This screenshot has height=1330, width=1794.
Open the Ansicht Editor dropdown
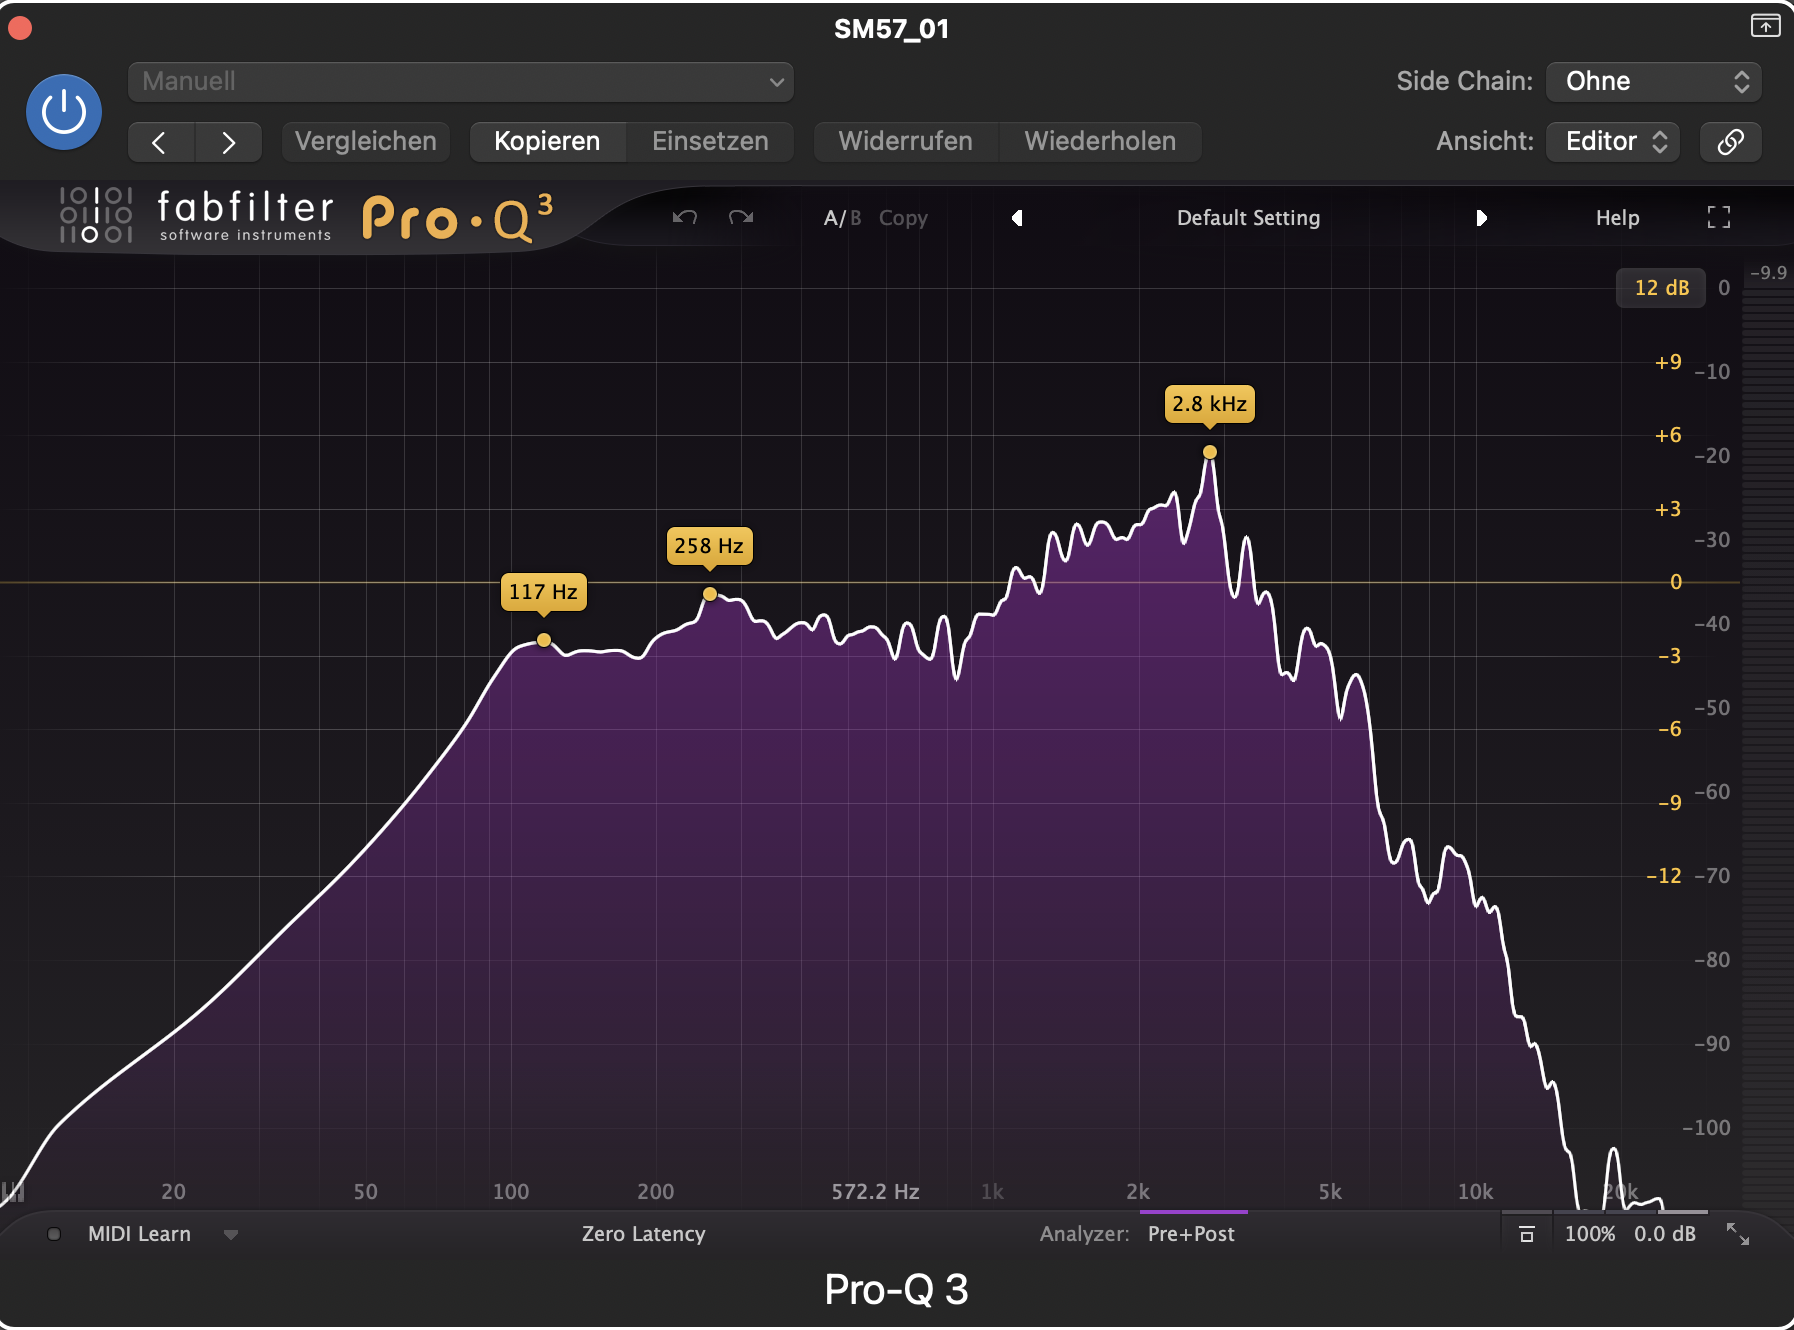pyautogui.click(x=1613, y=142)
